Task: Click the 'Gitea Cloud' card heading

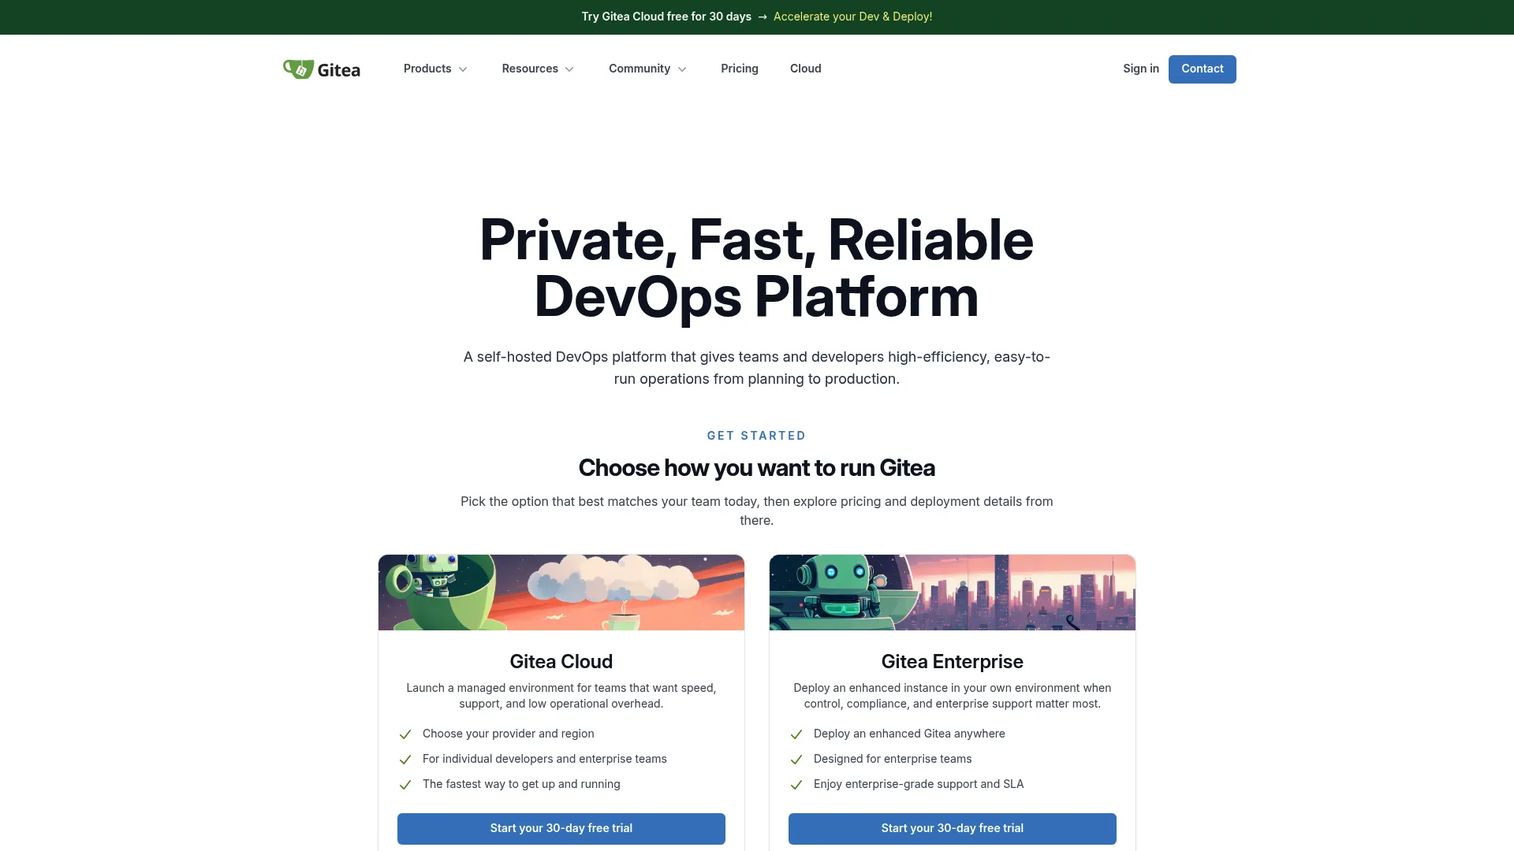Action: tap(561, 661)
